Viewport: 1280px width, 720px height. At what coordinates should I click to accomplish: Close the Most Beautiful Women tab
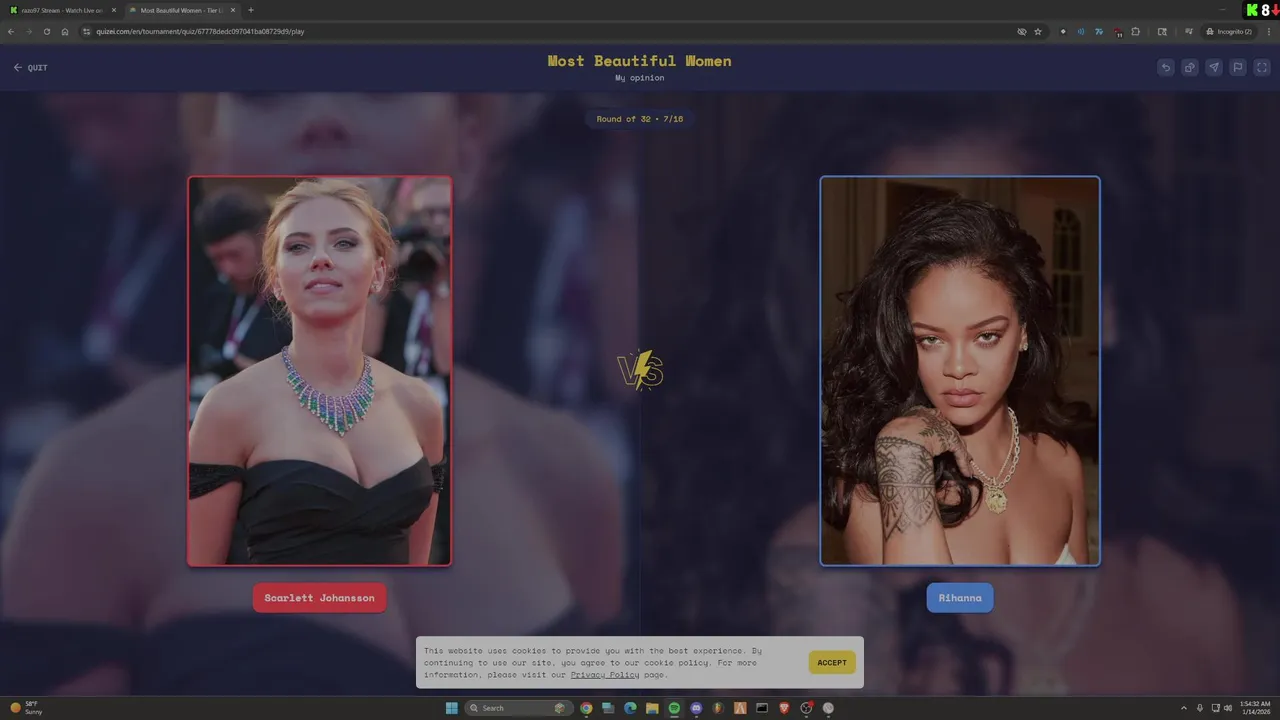[x=233, y=10]
